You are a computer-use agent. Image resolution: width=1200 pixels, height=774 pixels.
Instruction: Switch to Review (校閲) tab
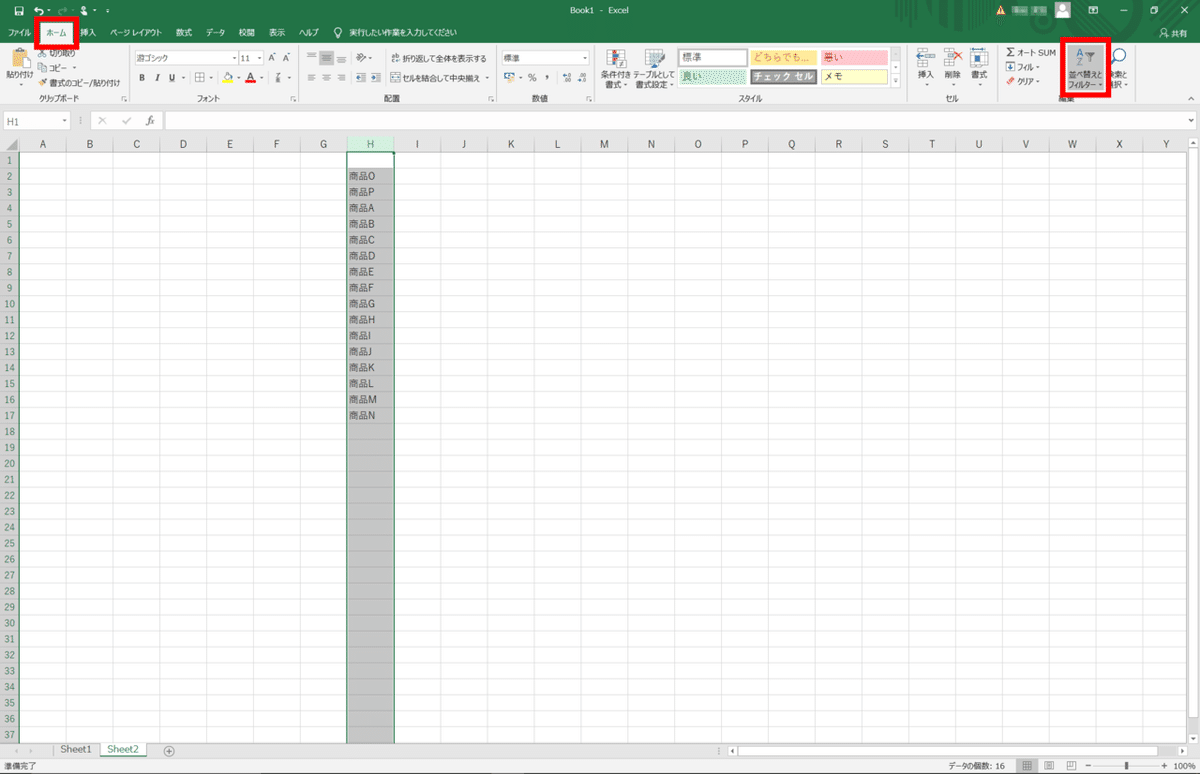click(247, 33)
